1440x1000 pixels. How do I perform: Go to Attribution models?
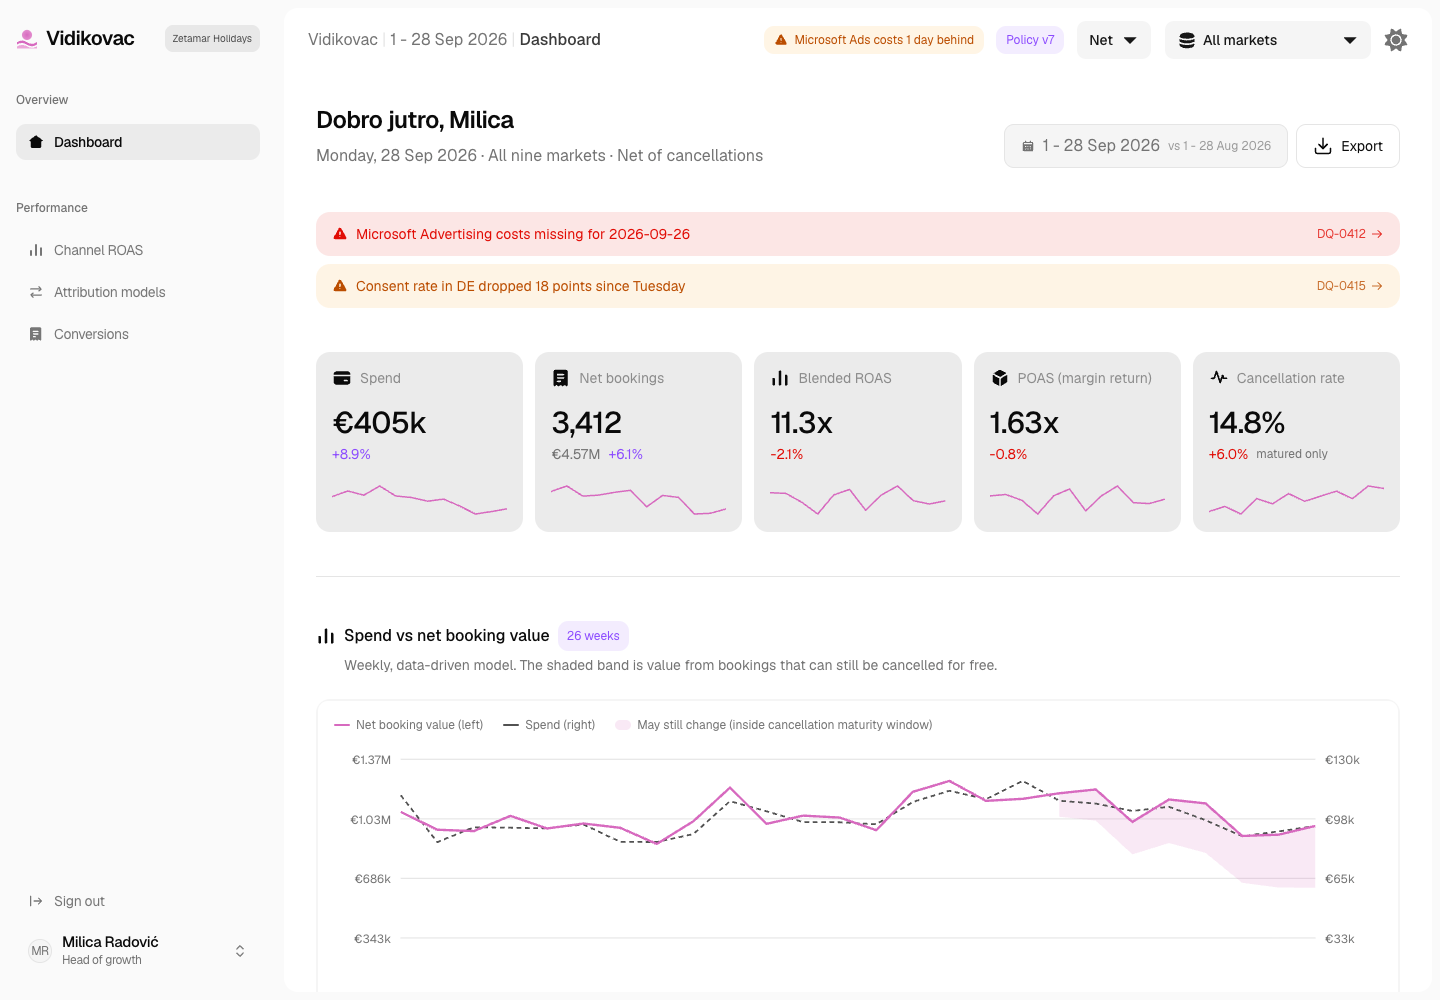(138, 292)
